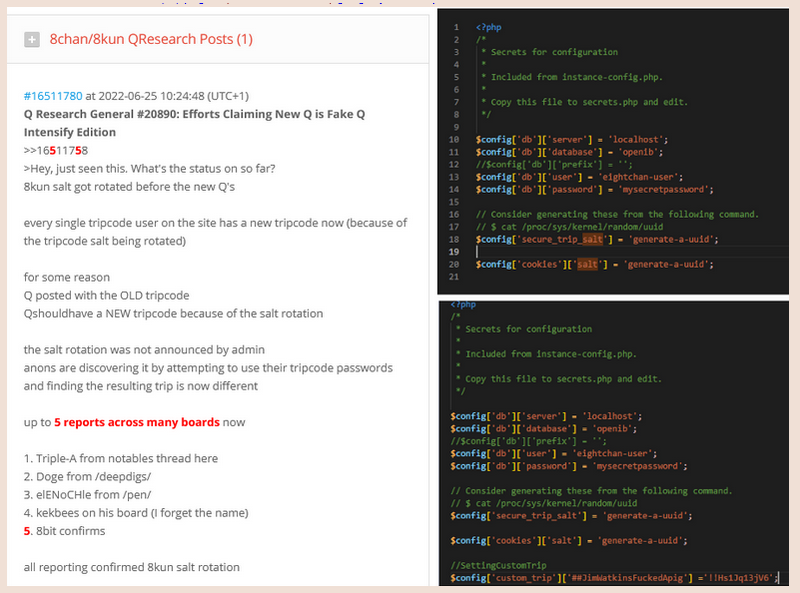Click list item '4. kekbees on his board'

point(136,513)
